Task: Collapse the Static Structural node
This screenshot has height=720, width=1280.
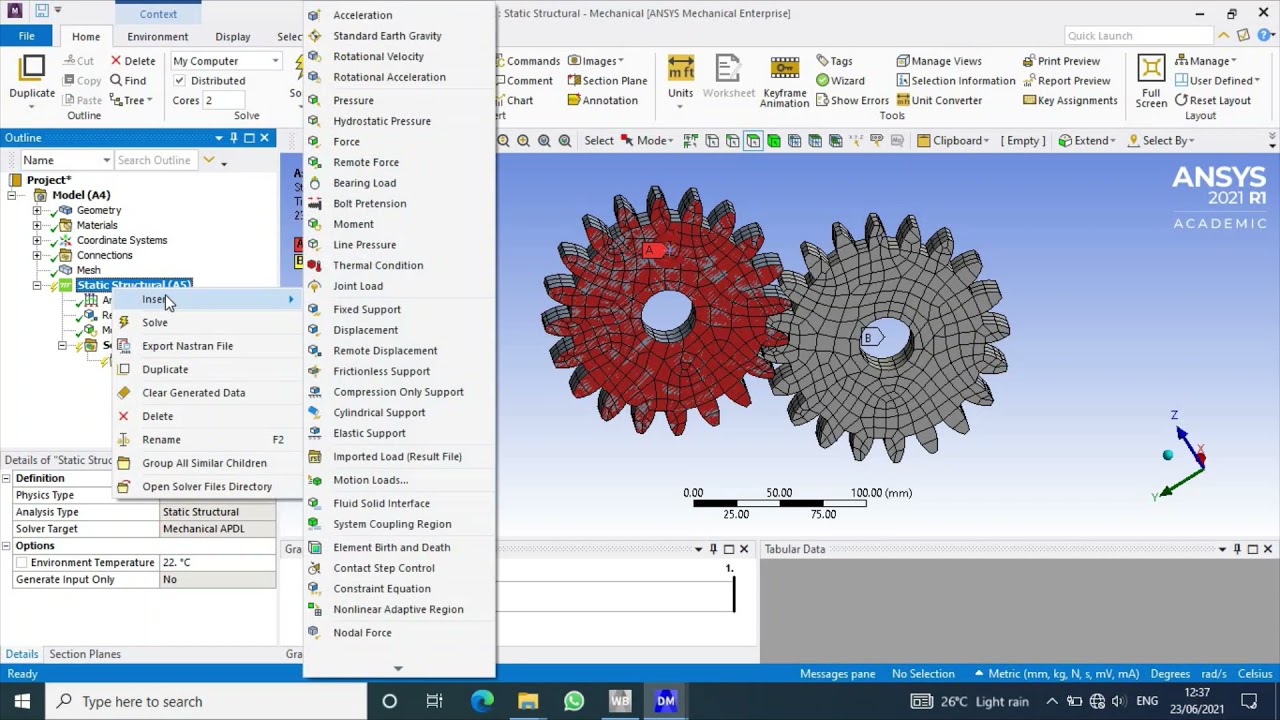Action: coord(37,285)
